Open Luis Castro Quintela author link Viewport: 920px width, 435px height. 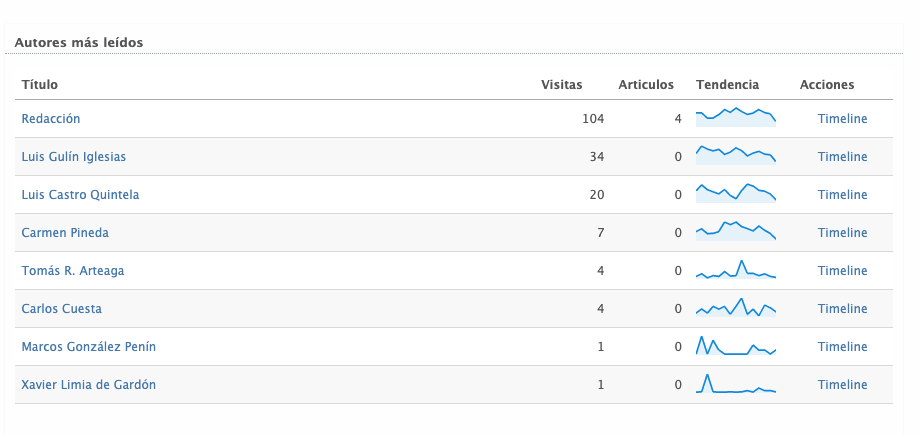tap(80, 194)
